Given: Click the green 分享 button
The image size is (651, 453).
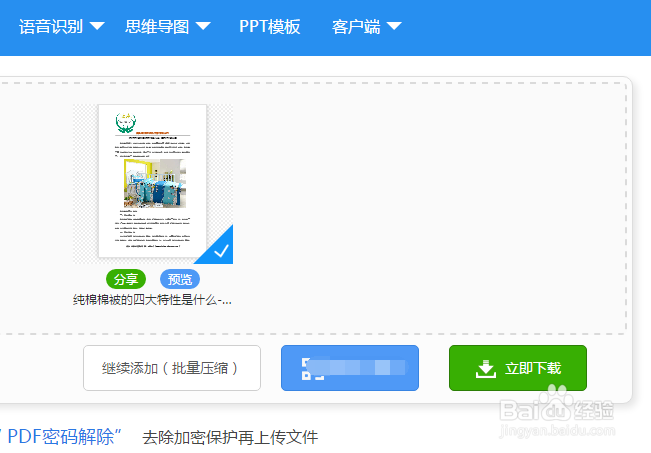Looking at the screenshot, I should coord(126,279).
